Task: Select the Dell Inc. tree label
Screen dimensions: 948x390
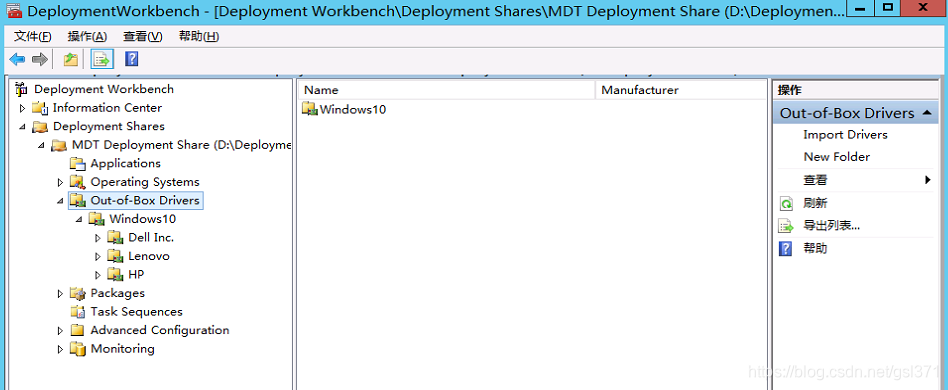Action: click(x=151, y=238)
